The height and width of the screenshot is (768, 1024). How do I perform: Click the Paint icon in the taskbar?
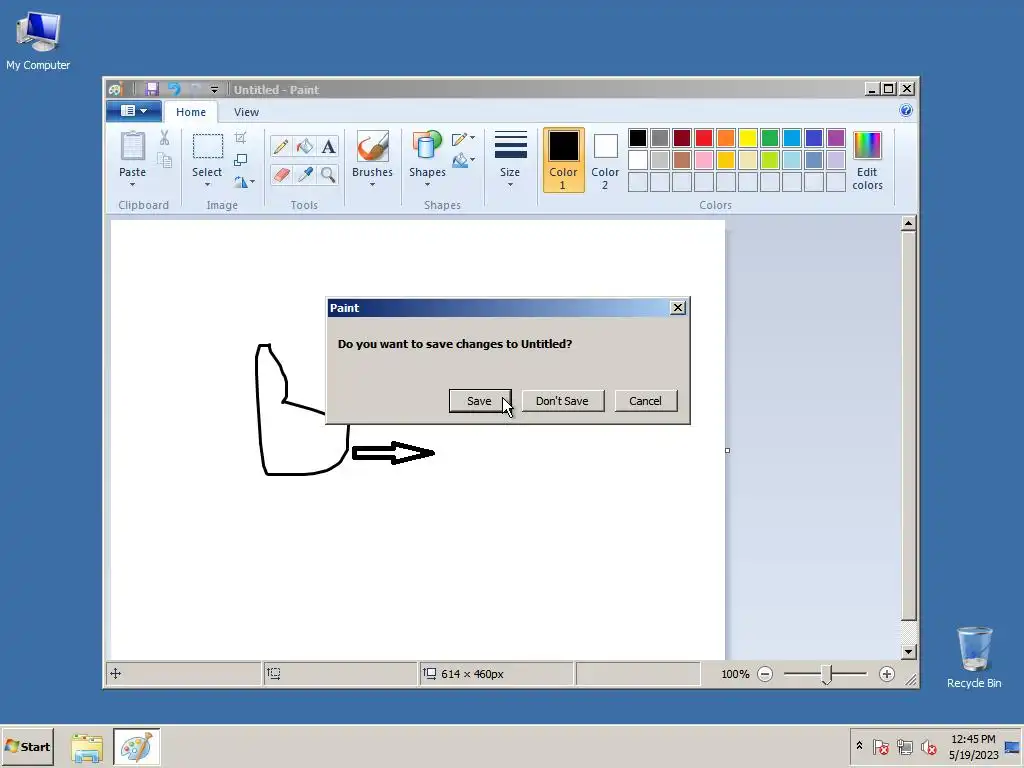(136, 747)
